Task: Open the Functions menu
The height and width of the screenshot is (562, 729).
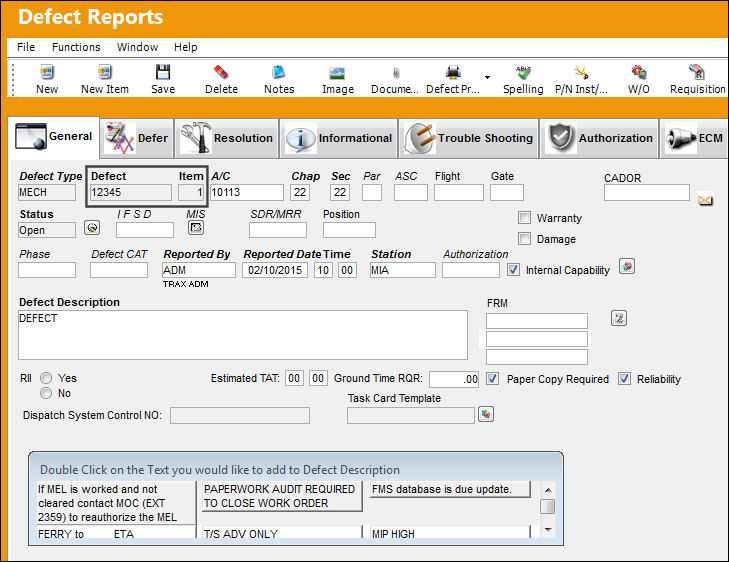Action: (x=76, y=47)
